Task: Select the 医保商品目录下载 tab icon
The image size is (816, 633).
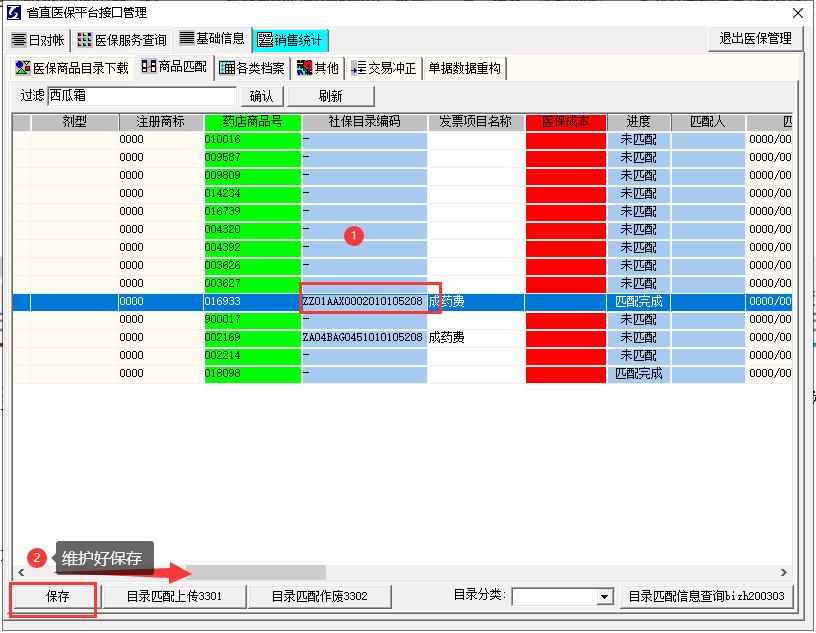Action: coord(23,69)
